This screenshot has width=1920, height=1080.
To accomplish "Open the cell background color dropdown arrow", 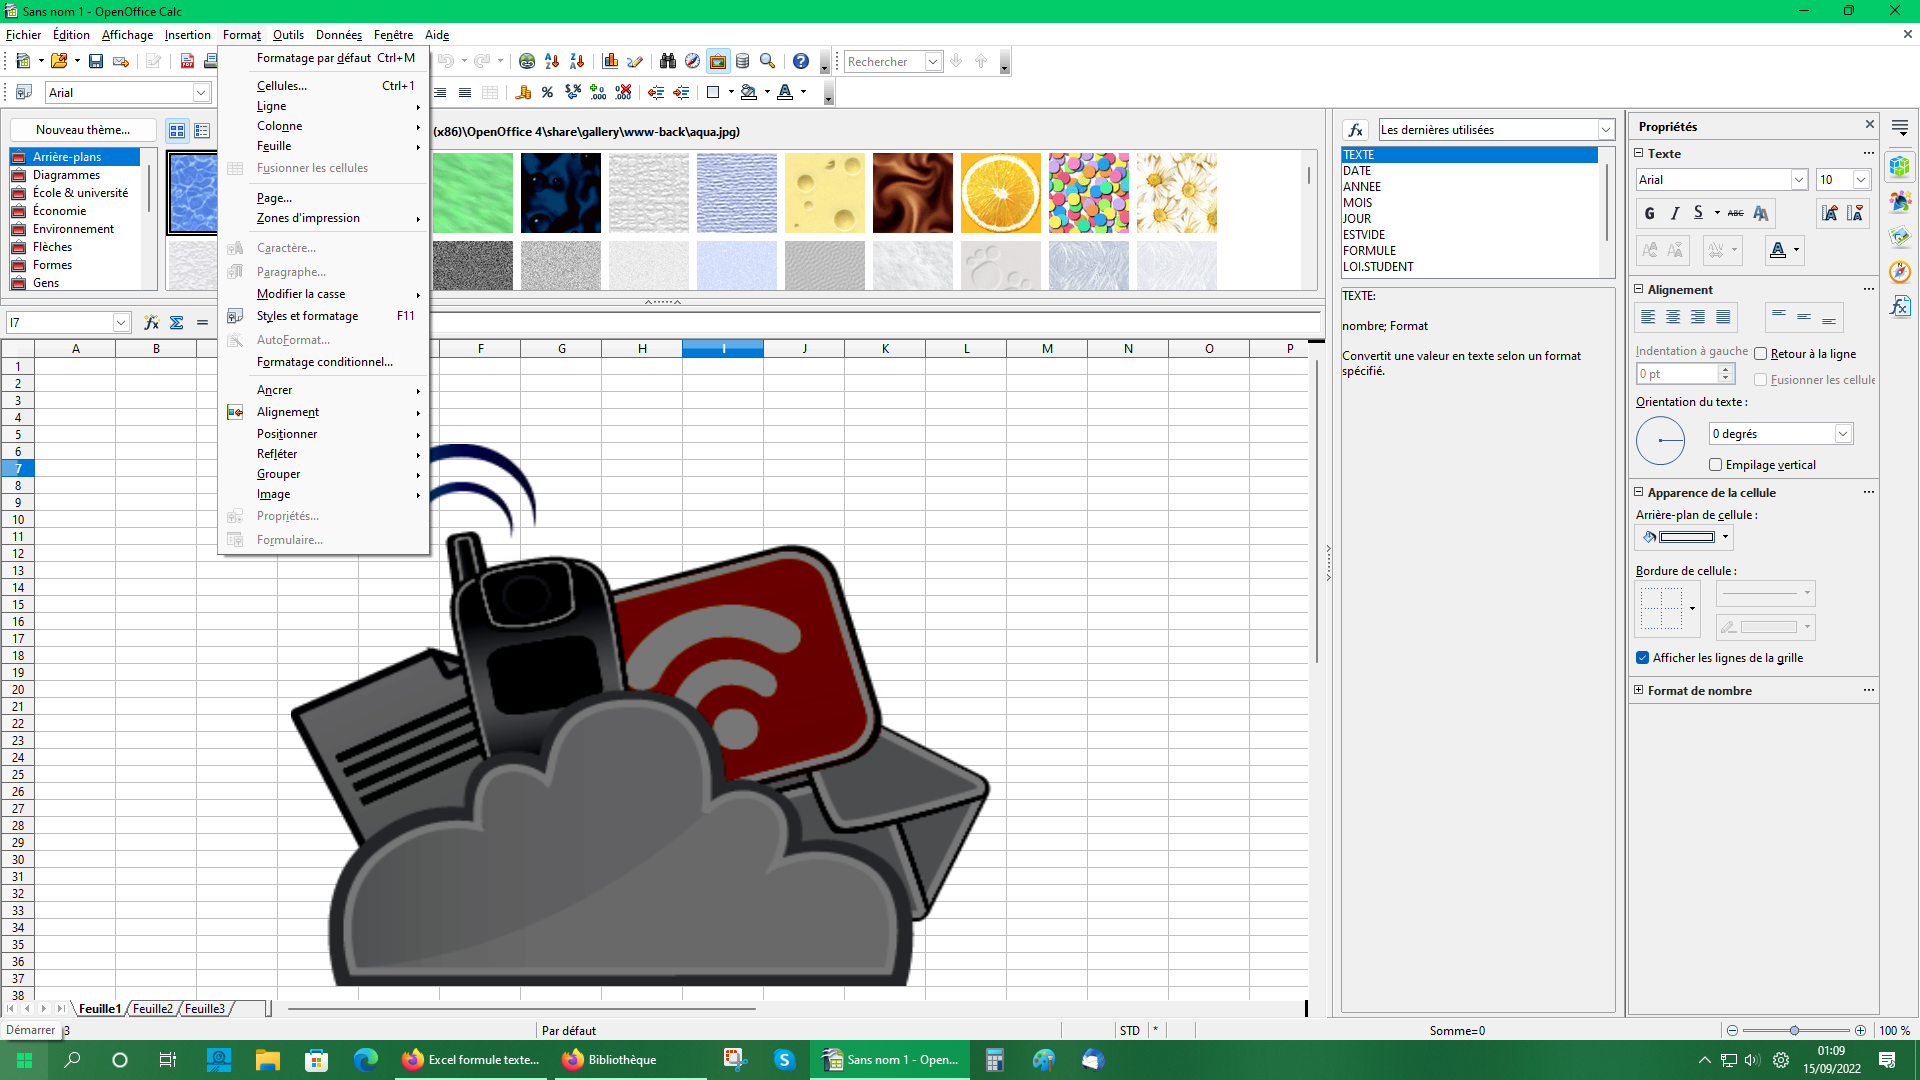I will (1725, 537).
